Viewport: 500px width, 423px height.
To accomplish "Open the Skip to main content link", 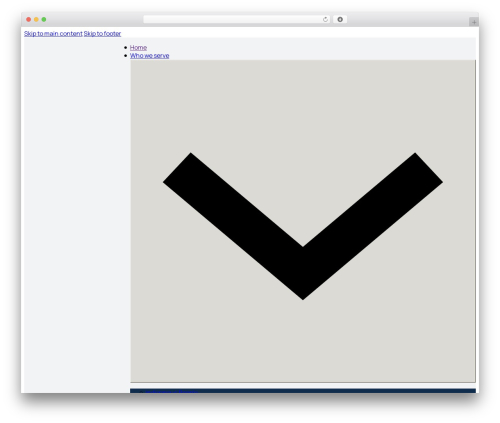I will click(x=53, y=34).
